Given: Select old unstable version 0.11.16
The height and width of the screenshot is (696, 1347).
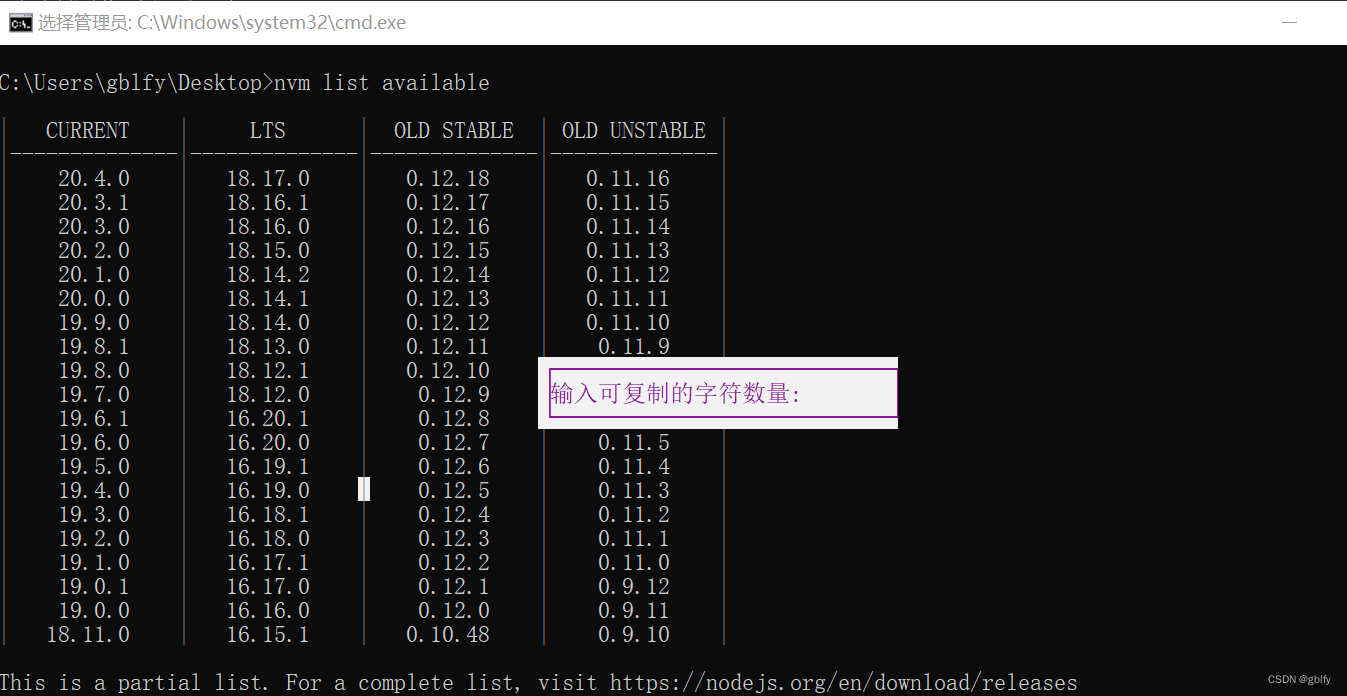Looking at the screenshot, I should [x=628, y=179].
